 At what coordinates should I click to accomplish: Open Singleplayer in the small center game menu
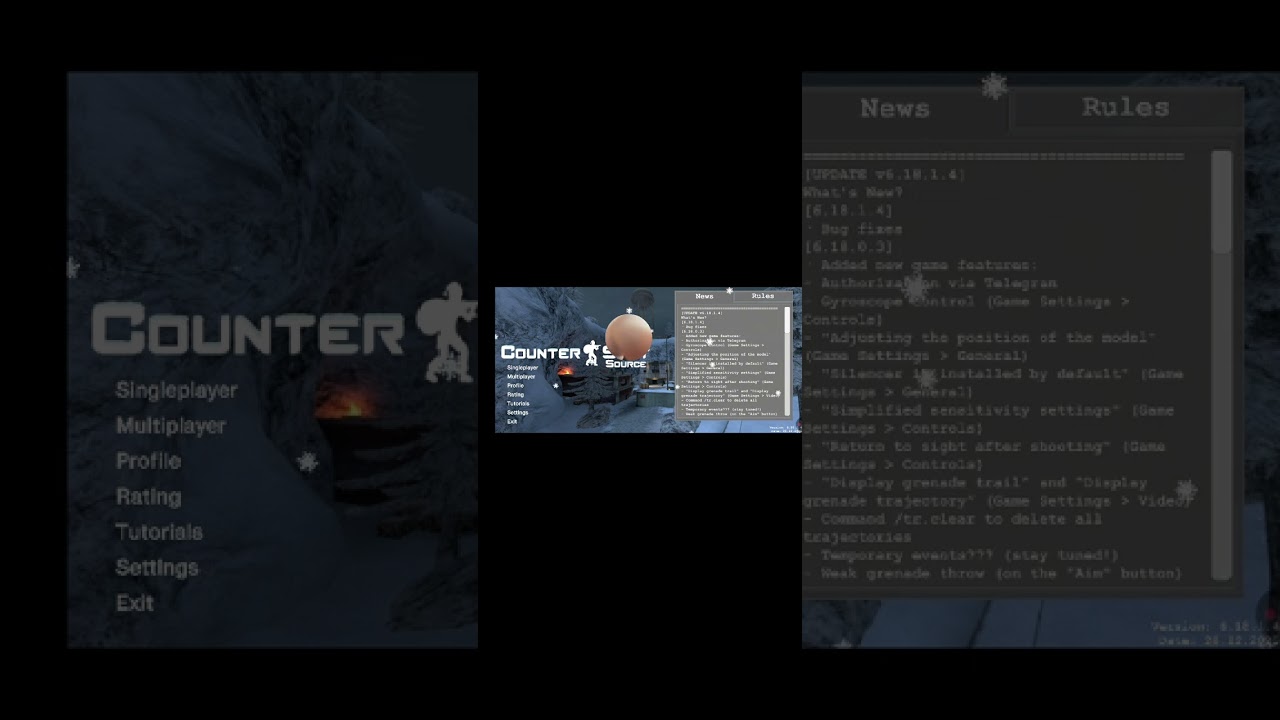pyautogui.click(x=522, y=368)
